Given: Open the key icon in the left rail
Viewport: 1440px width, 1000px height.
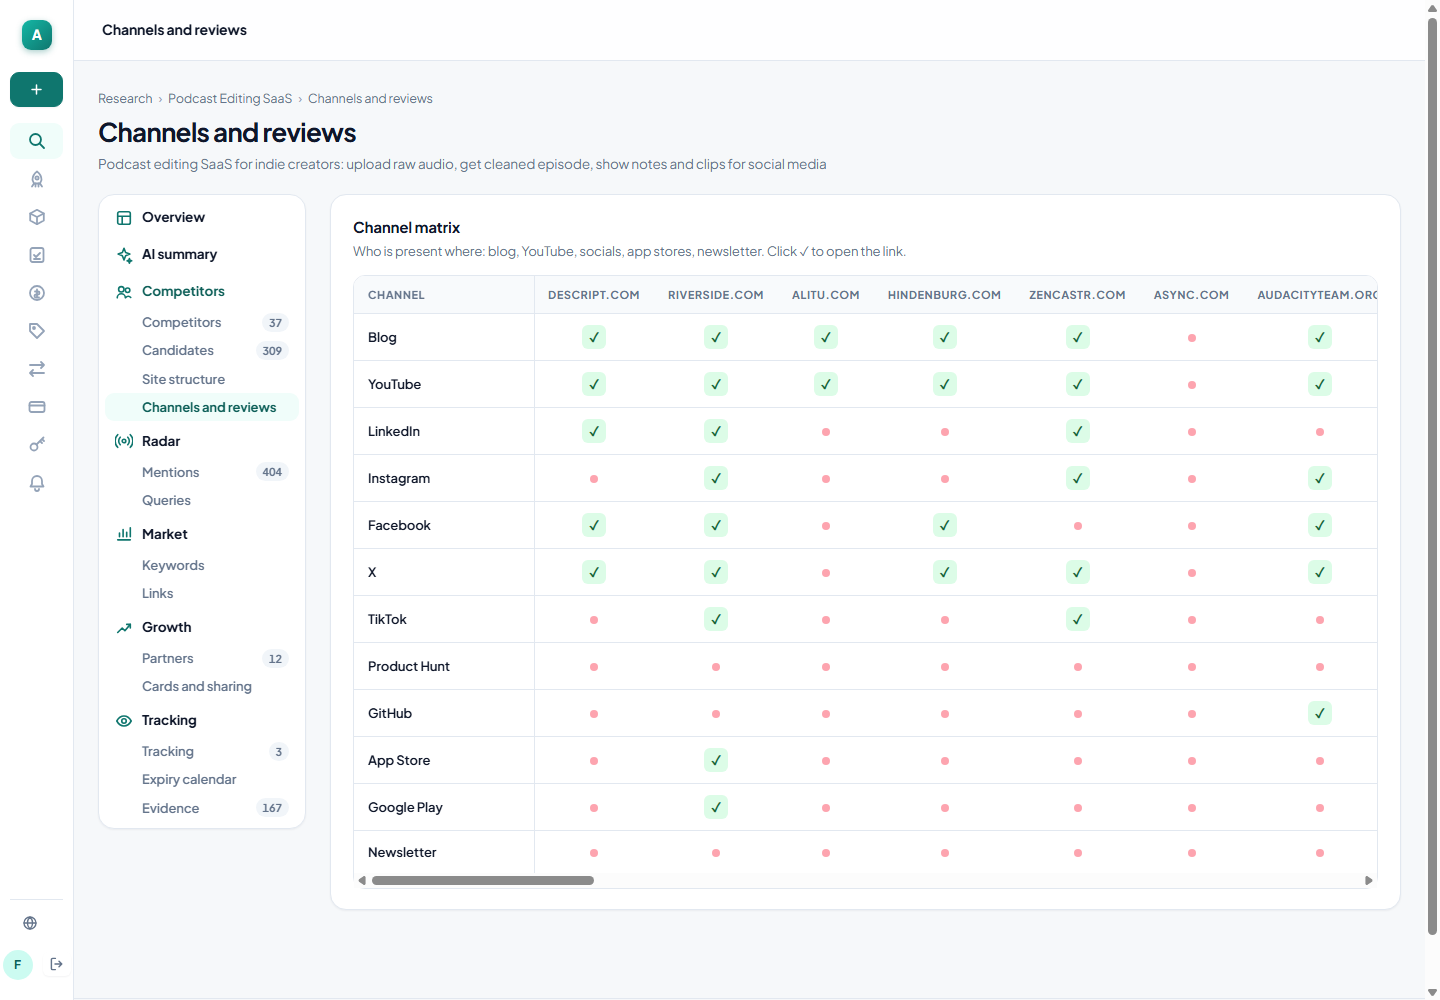Looking at the screenshot, I should (37, 445).
